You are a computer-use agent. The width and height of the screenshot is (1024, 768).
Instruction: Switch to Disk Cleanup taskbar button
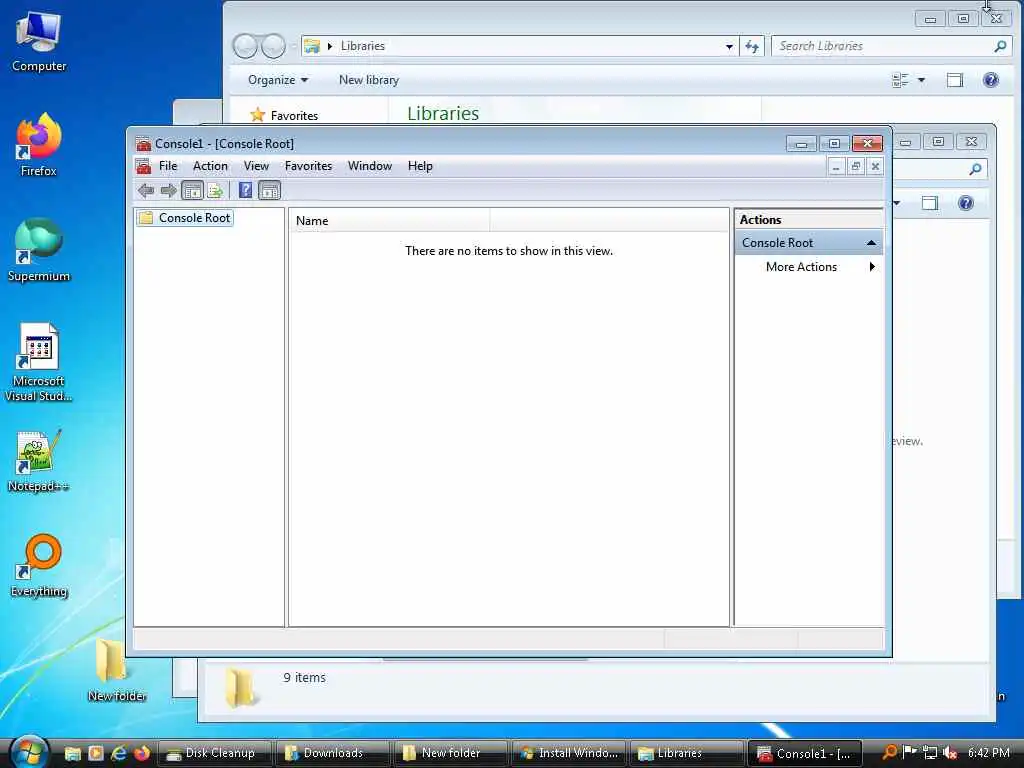click(215, 753)
